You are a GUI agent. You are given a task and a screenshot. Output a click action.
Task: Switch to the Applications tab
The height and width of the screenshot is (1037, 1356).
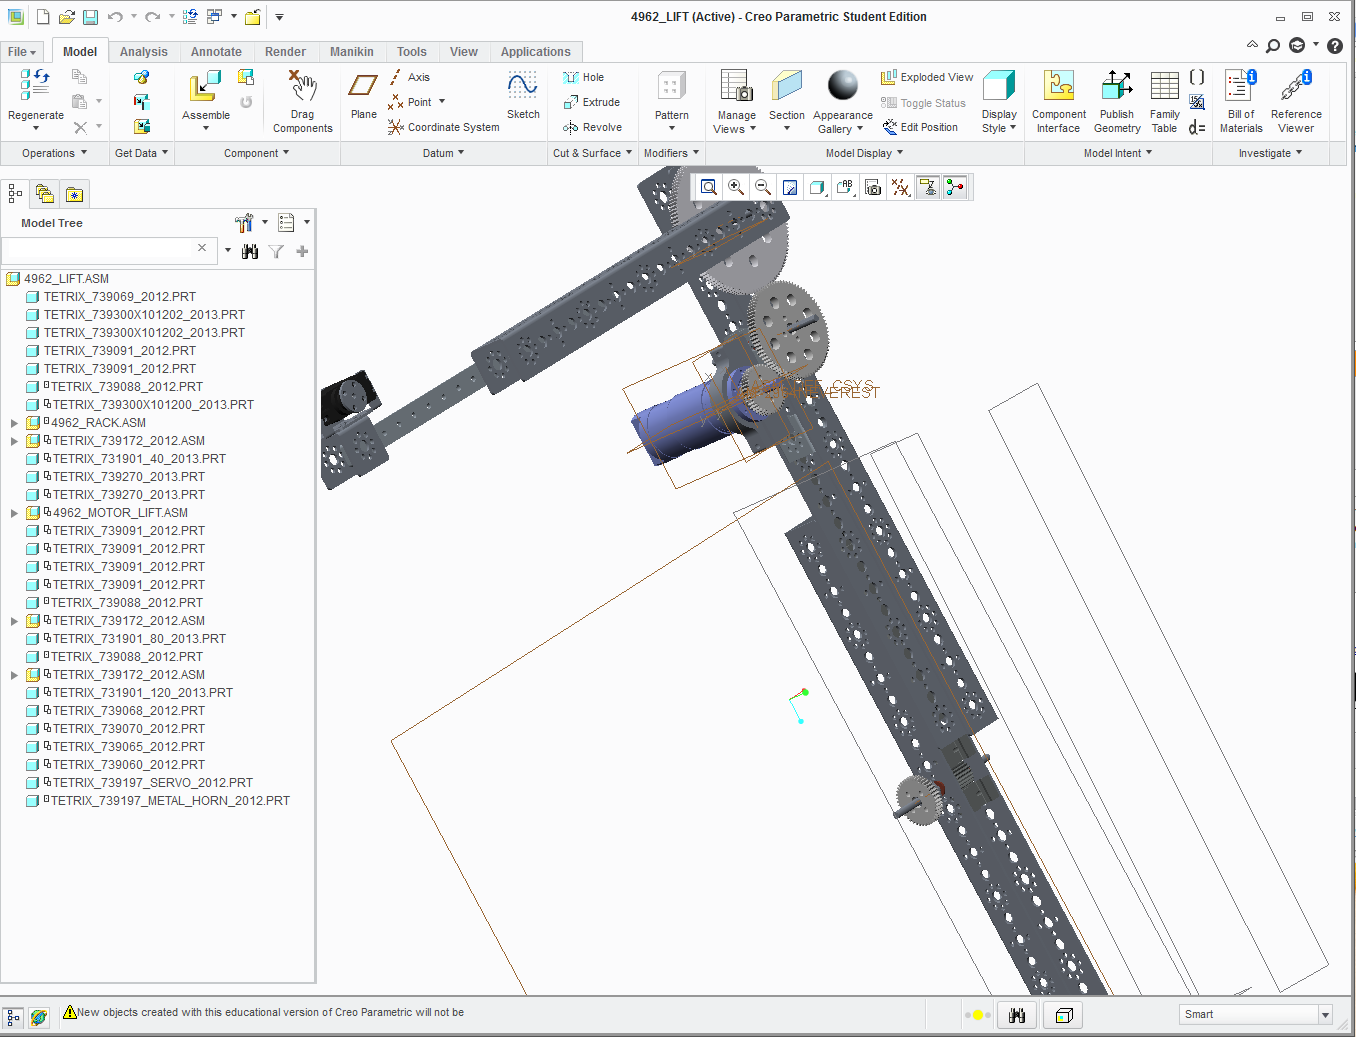535,52
